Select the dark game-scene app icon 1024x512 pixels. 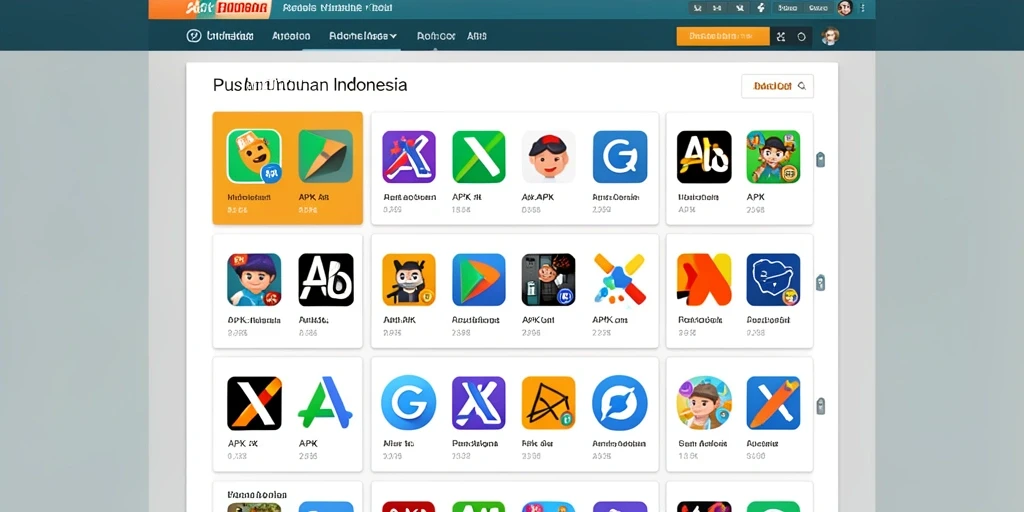coord(549,280)
